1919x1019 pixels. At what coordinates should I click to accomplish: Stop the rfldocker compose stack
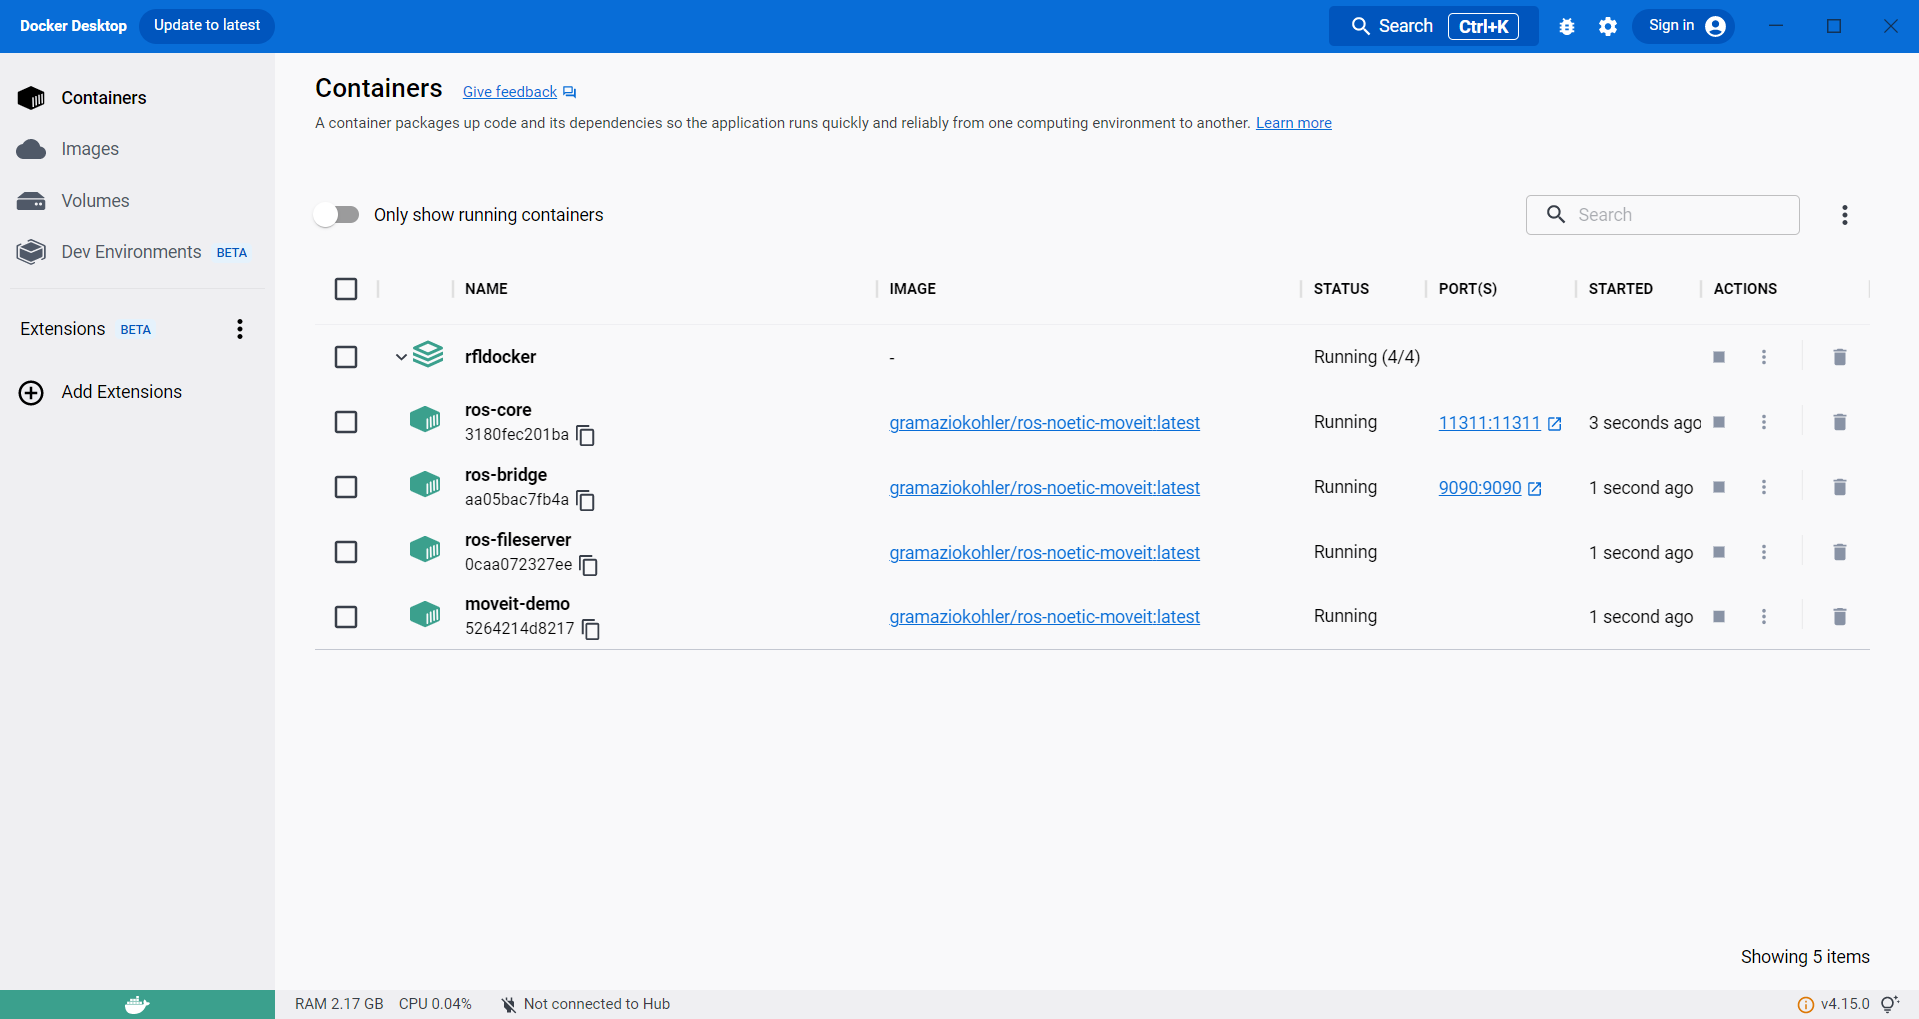click(x=1718, y=357)
